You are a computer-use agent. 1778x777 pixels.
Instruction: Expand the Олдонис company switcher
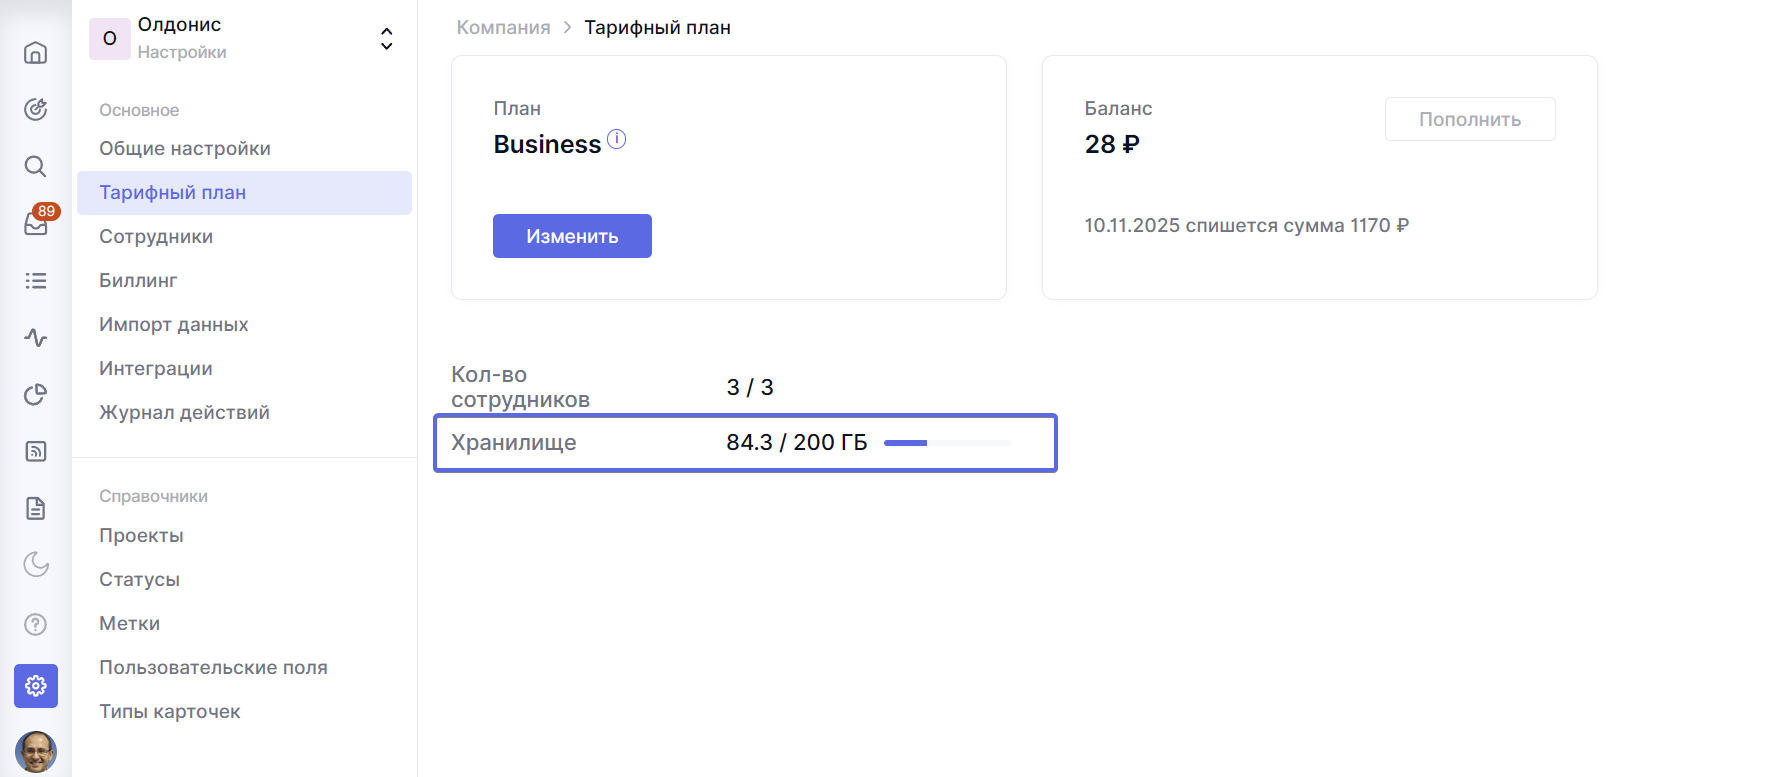(x=386, y=39)
